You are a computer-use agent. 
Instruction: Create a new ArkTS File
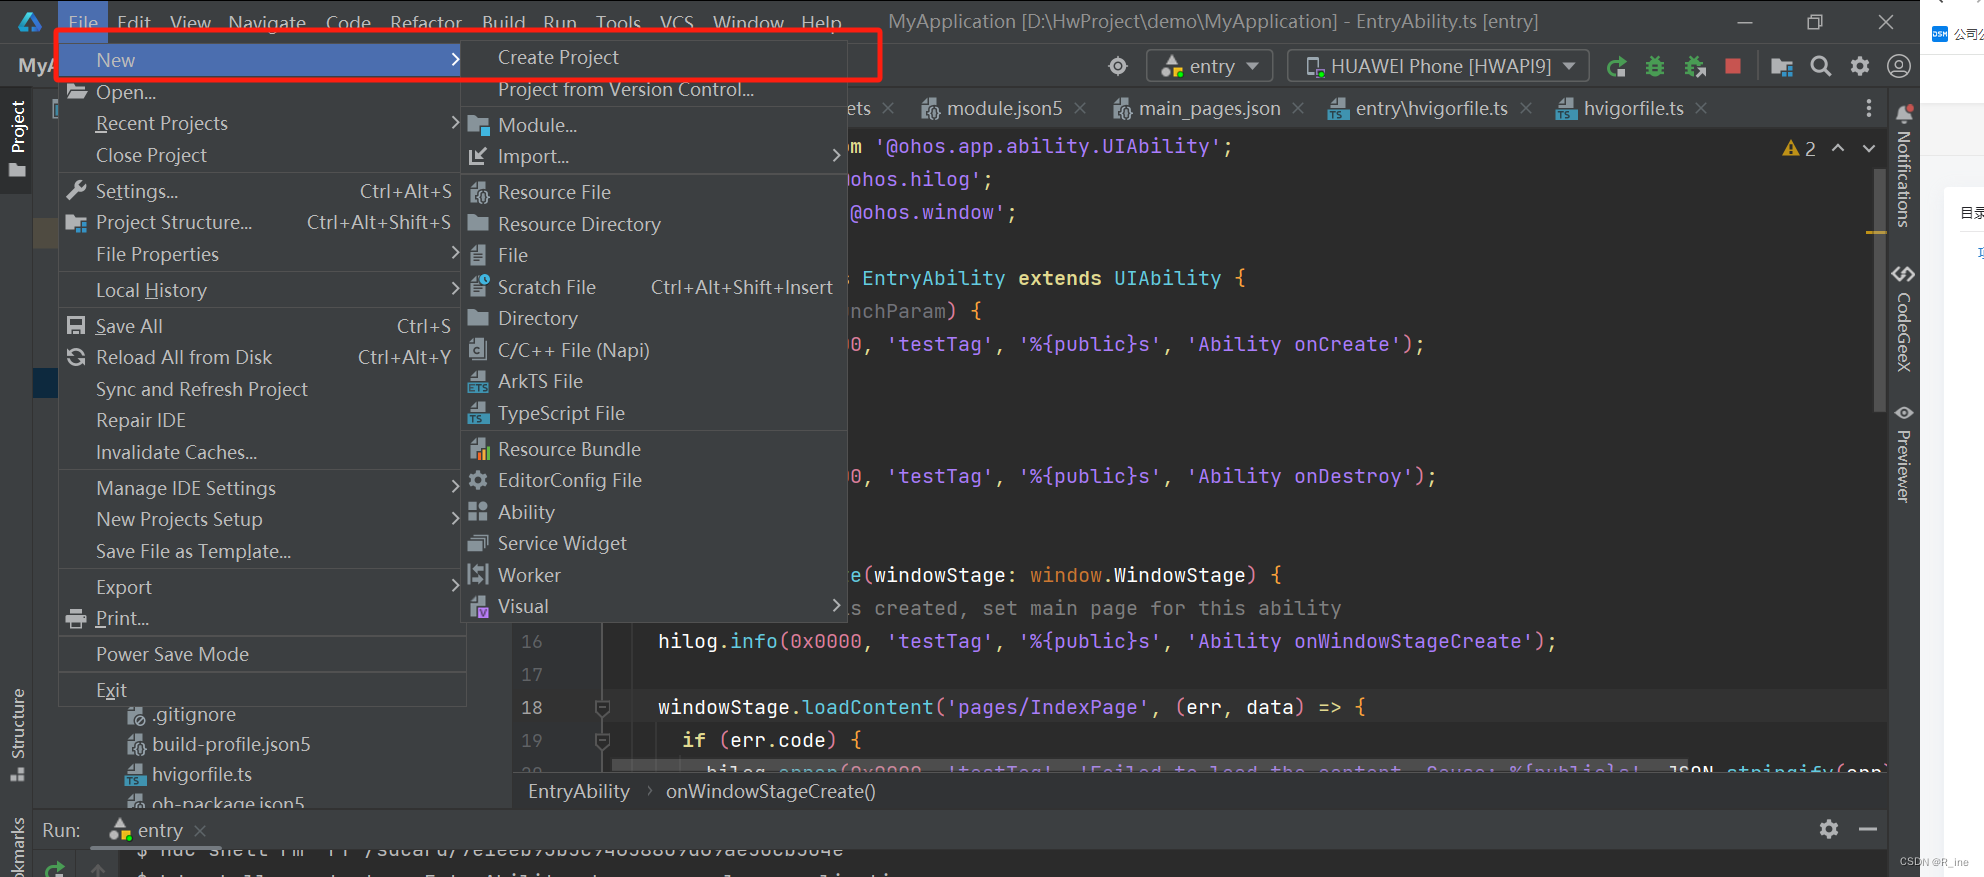[x=654, y=381]
